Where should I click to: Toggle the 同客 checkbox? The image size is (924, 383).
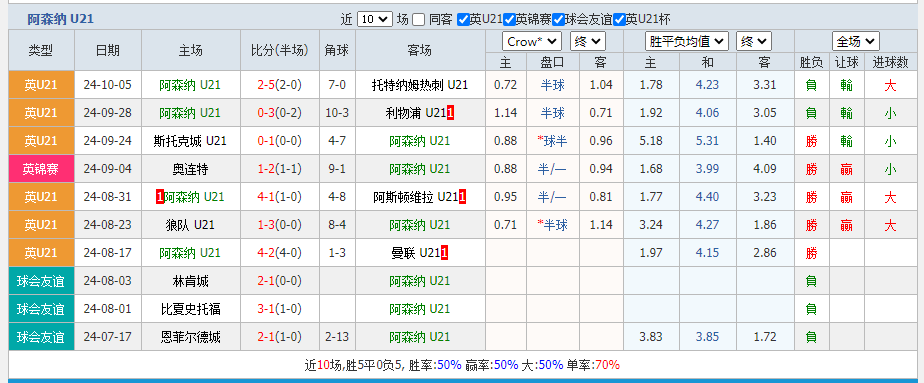[418, 20]
